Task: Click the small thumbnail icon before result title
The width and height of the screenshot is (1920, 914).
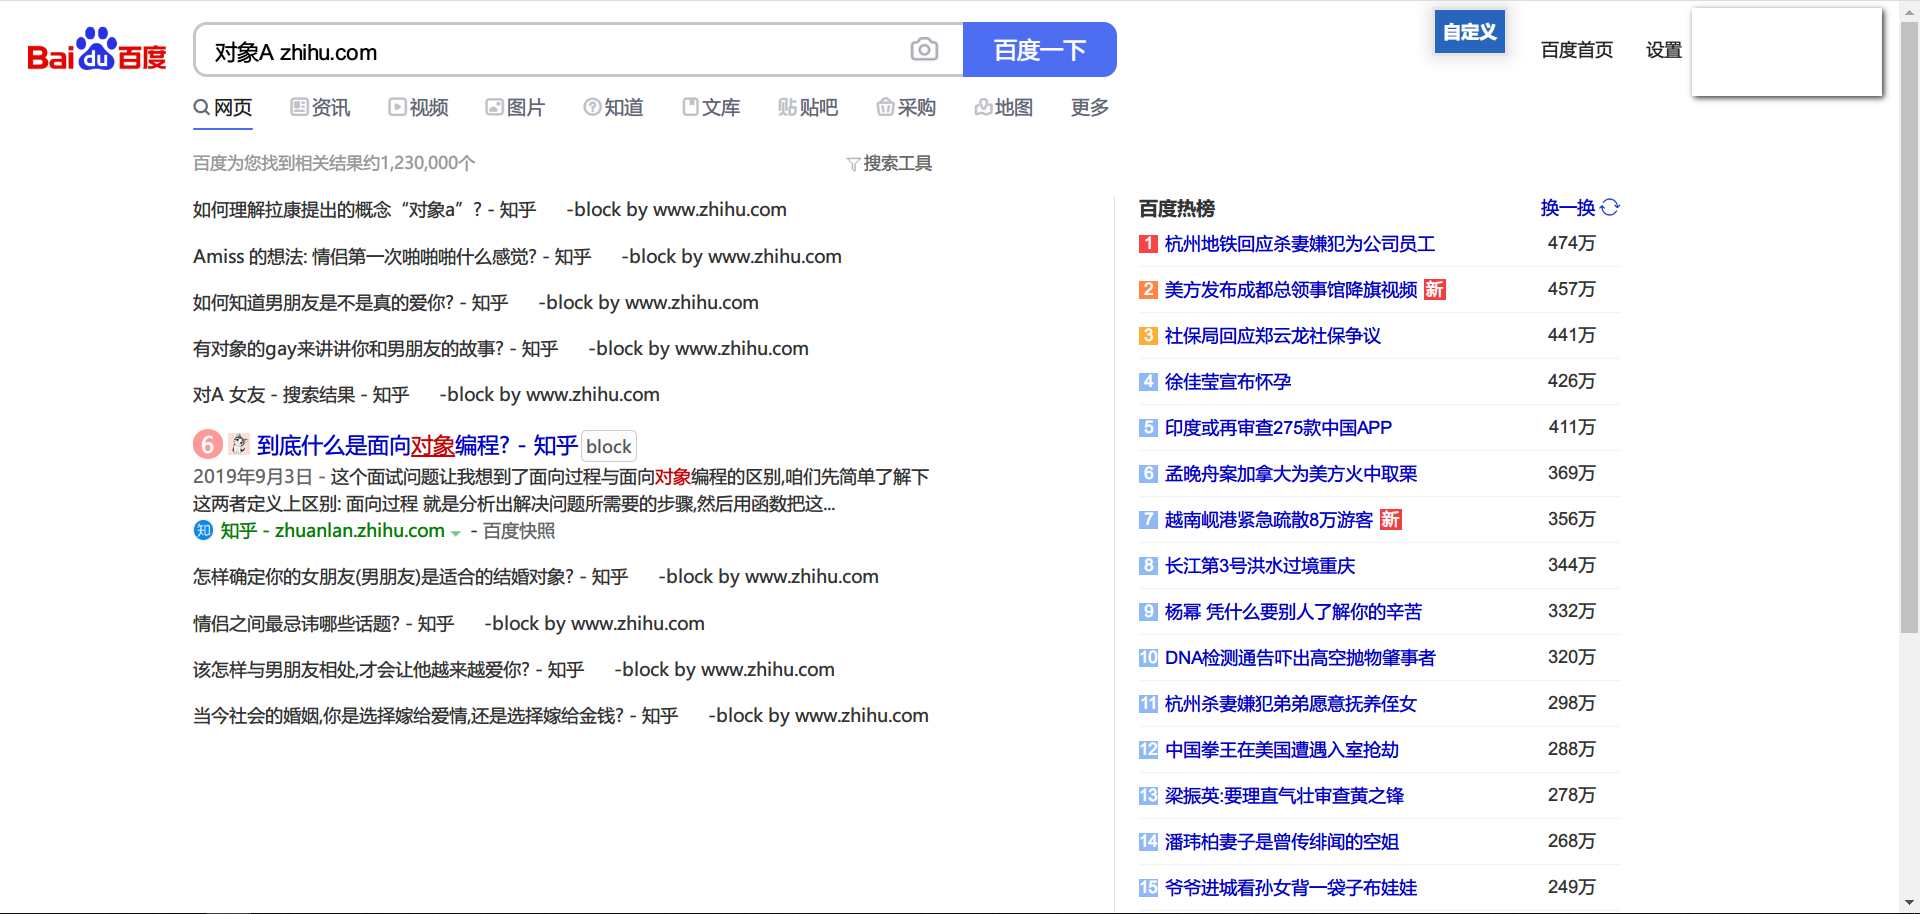Action: pos(239,444)
